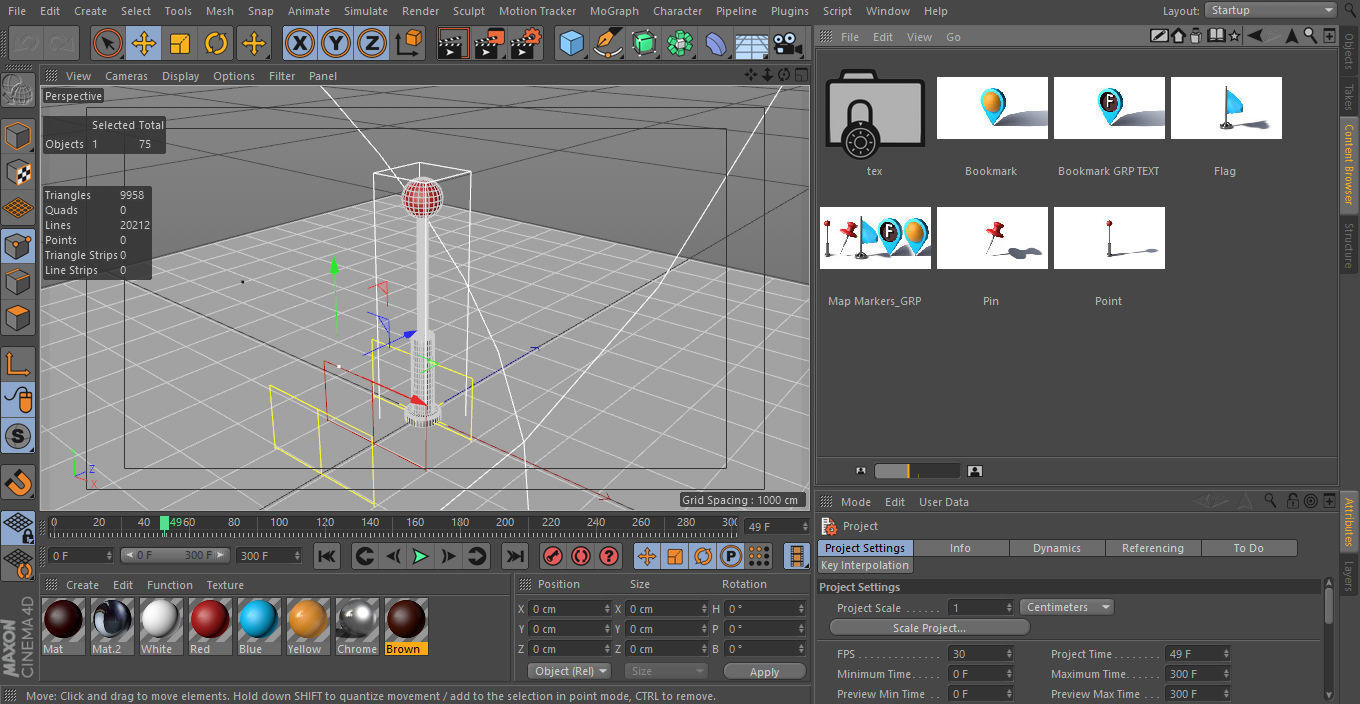Go to start of timeline
Screen dimensions: 1360x704
(327, 556)
